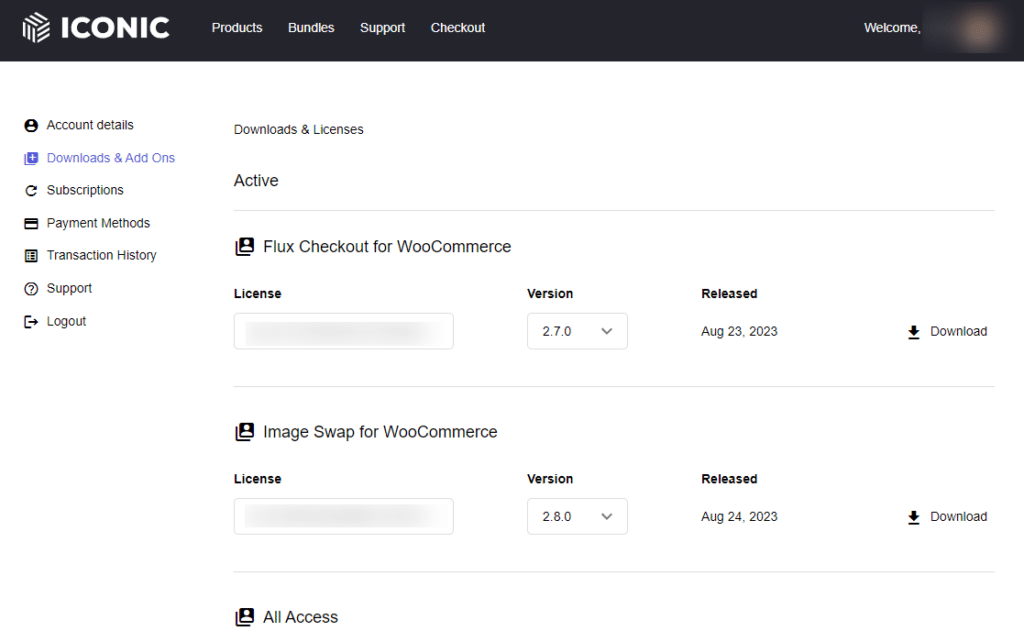1024x642 pixels.
Task: Click the ICONIC logo
Action: click(95, 27)
